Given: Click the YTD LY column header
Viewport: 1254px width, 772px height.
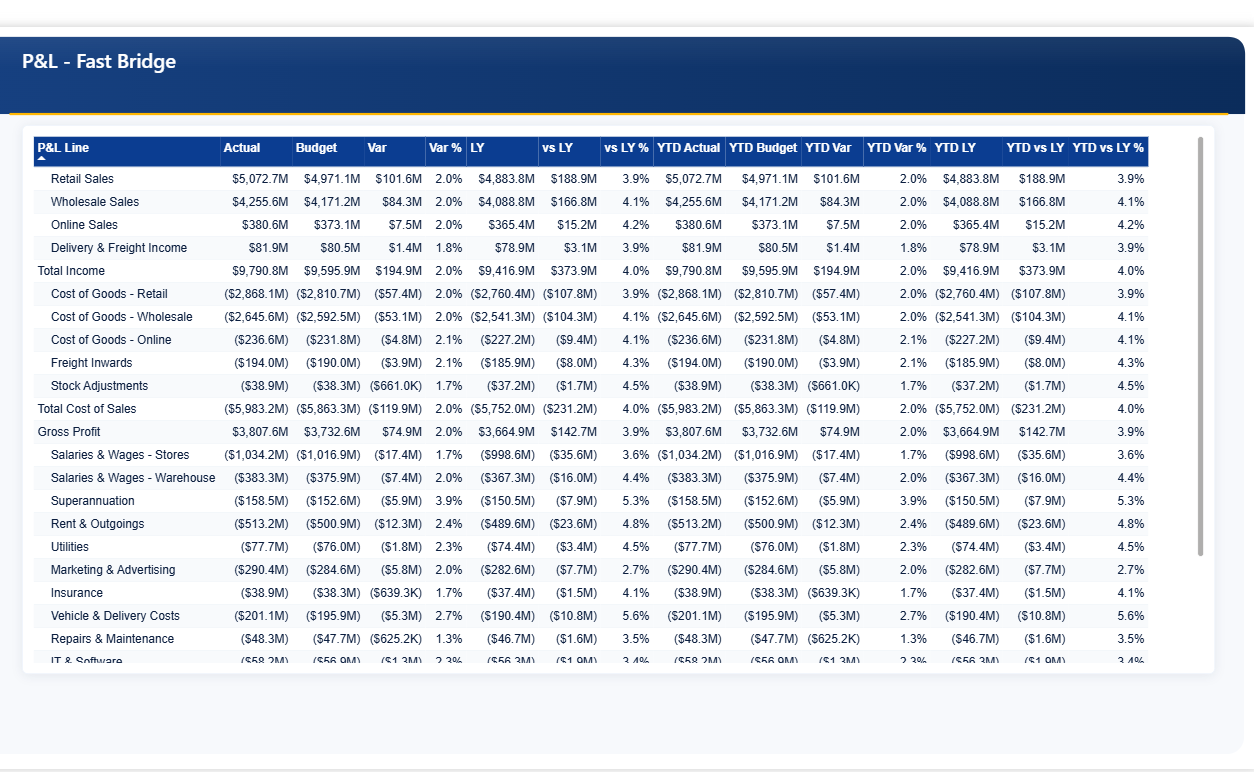Looking at the screenshot, I should [x=967, y=151].
